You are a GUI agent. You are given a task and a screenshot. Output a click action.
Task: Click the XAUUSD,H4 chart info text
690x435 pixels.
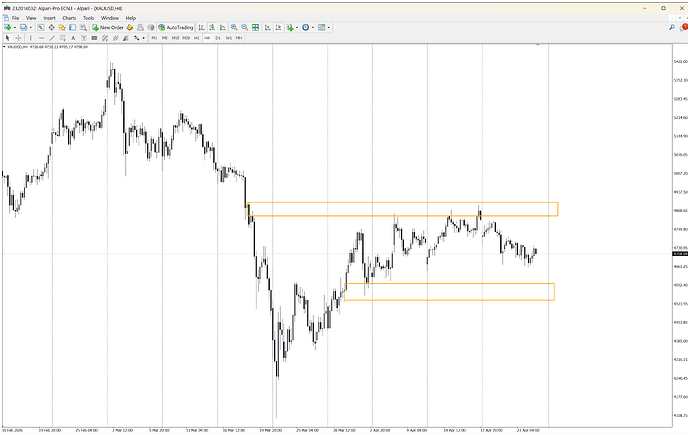point(47,47)
